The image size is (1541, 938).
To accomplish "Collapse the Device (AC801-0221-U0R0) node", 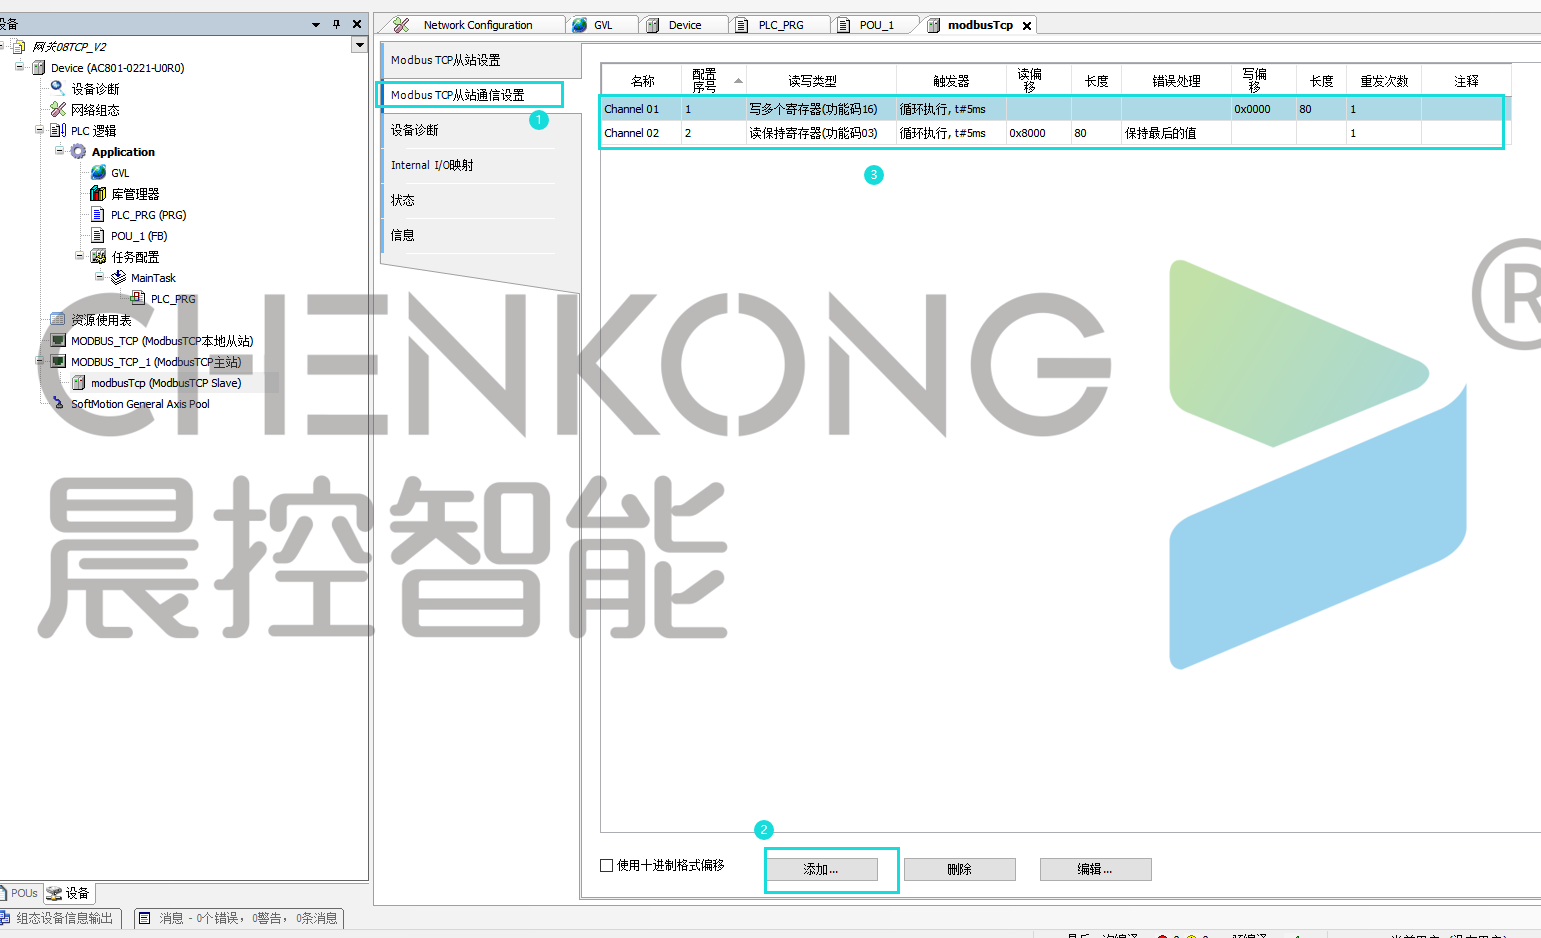I will [19, 67].
